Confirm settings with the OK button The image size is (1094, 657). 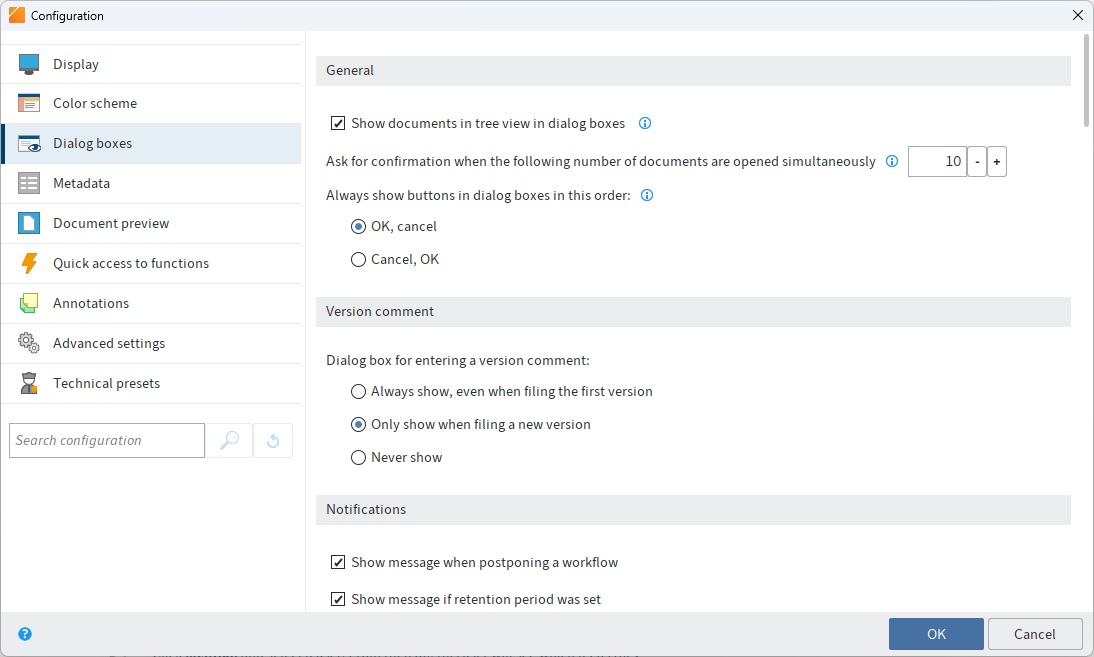pos(935,633)
